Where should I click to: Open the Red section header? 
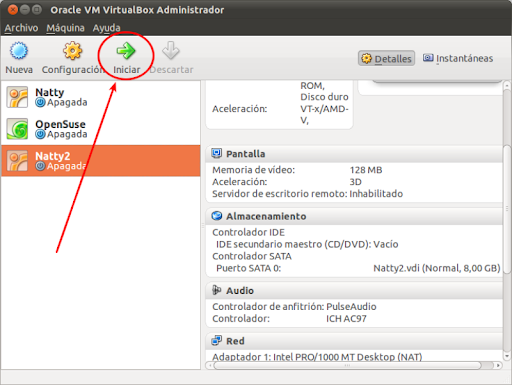354,341
